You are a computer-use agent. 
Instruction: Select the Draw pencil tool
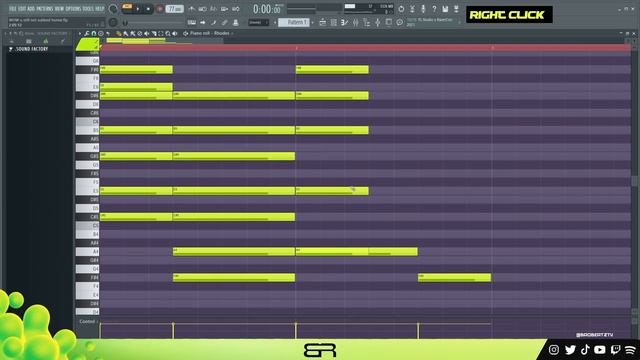119,33
